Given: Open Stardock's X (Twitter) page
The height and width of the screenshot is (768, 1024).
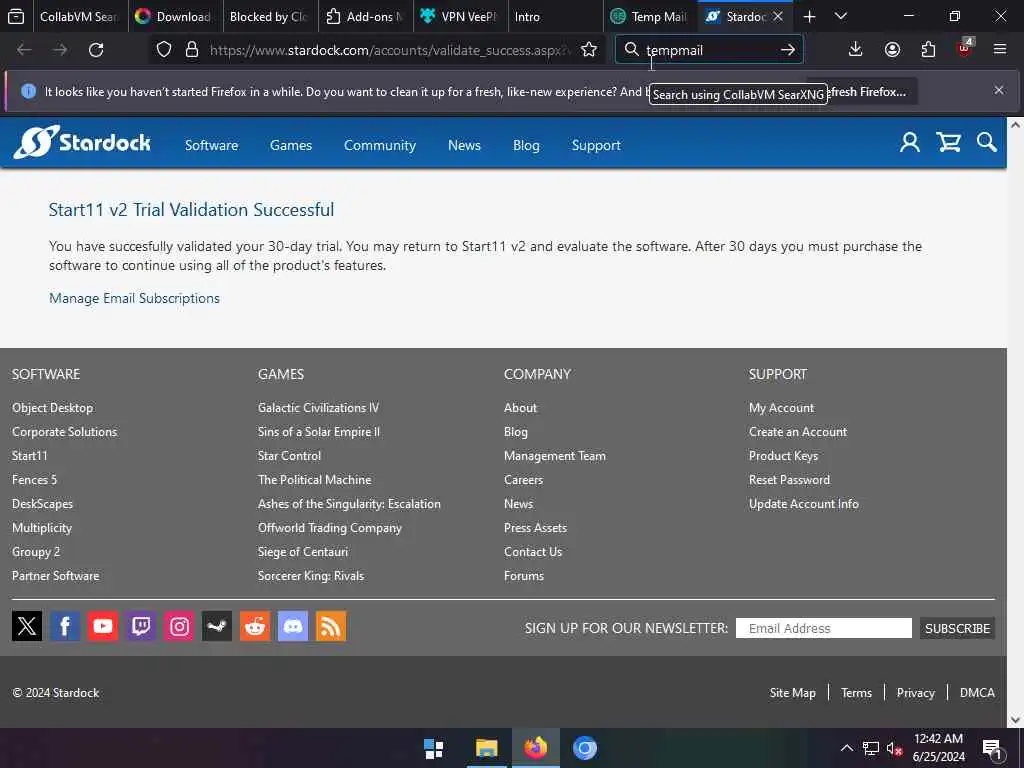Looking at the screenshot, I should tap(27, 626).
